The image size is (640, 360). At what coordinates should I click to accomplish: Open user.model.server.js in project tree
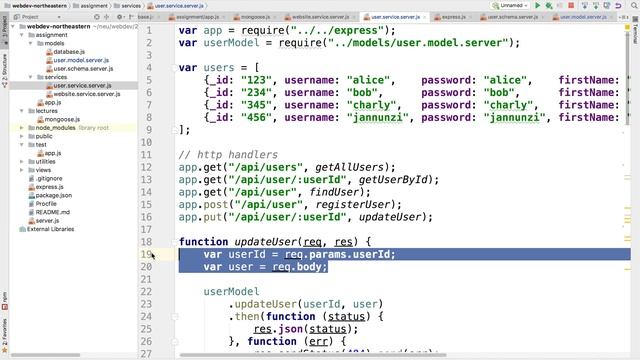point(81,60)
